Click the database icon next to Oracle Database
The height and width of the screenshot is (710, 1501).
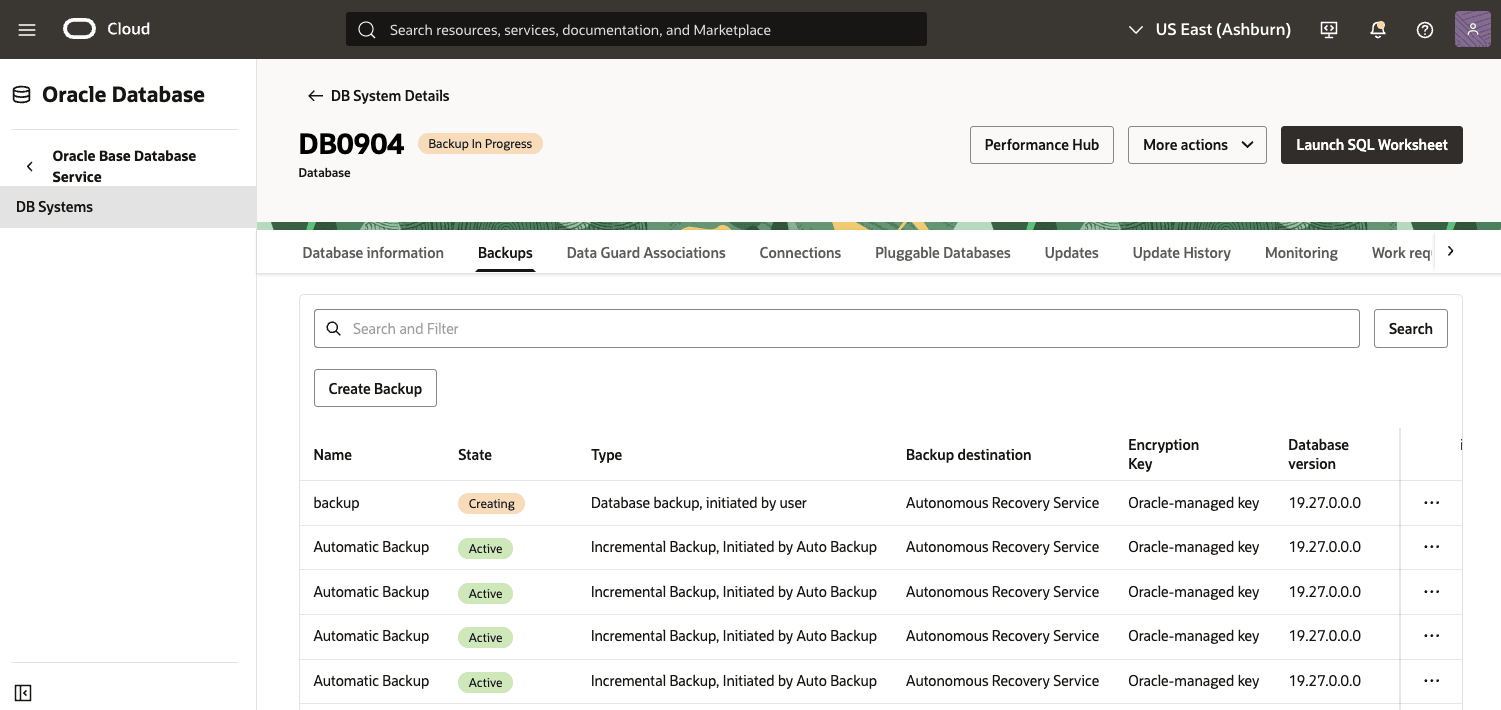tap(20, 93)
